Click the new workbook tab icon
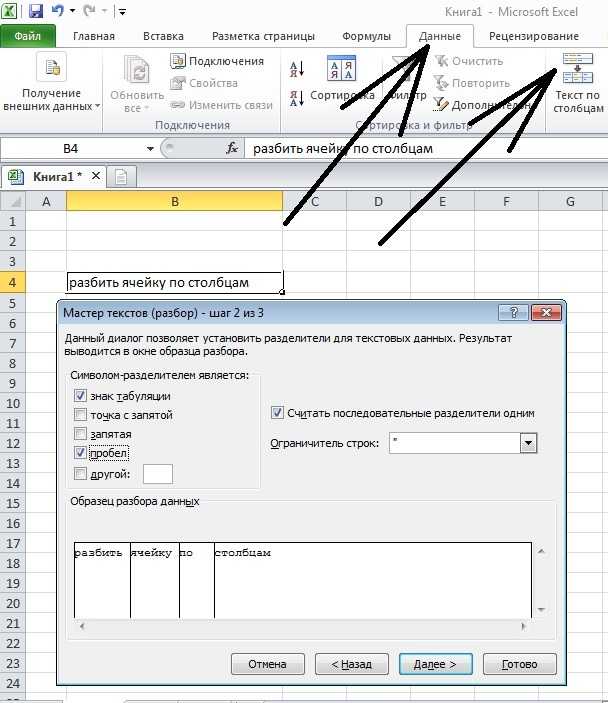Image resolution: width=608 pixels, height=703 pixels. coord(121,177)
